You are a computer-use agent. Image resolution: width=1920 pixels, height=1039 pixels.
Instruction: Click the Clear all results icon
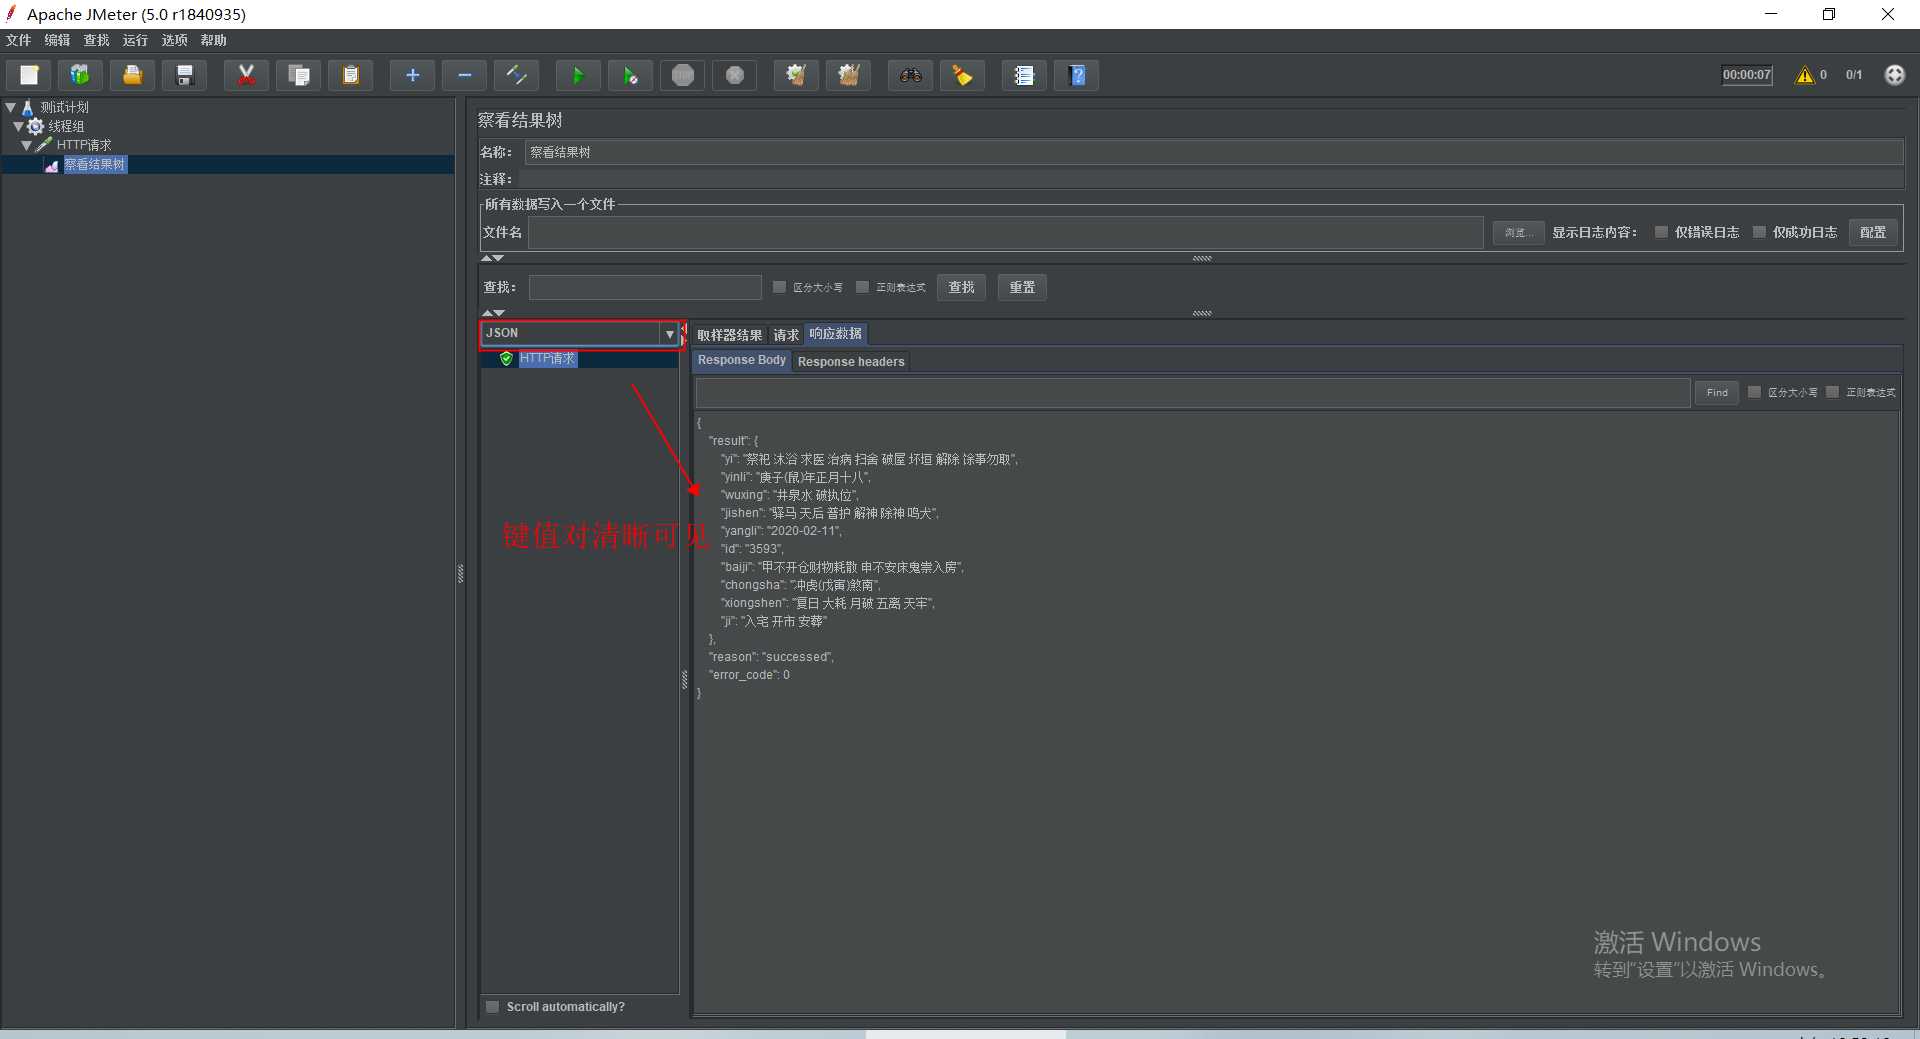click(x=848, y=75)
